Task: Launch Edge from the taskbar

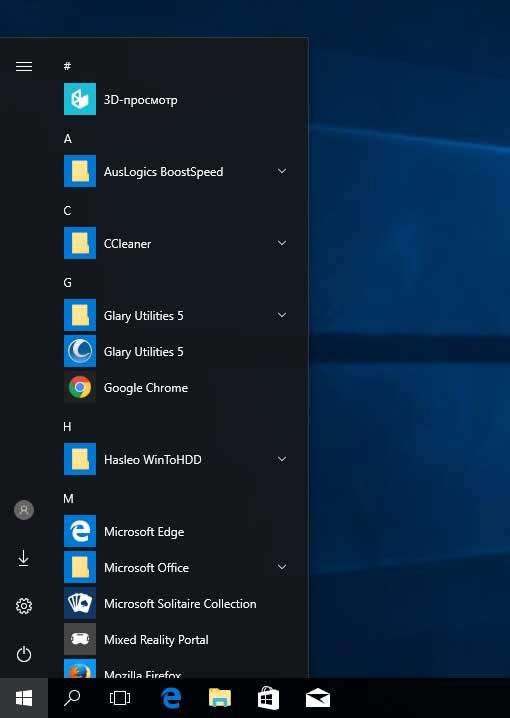Action: coord(171,698)
